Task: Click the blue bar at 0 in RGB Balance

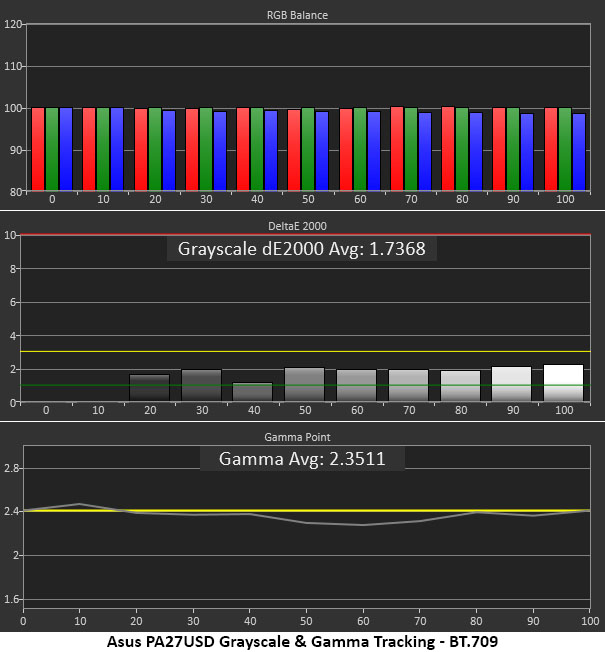Action: point(66,149)
